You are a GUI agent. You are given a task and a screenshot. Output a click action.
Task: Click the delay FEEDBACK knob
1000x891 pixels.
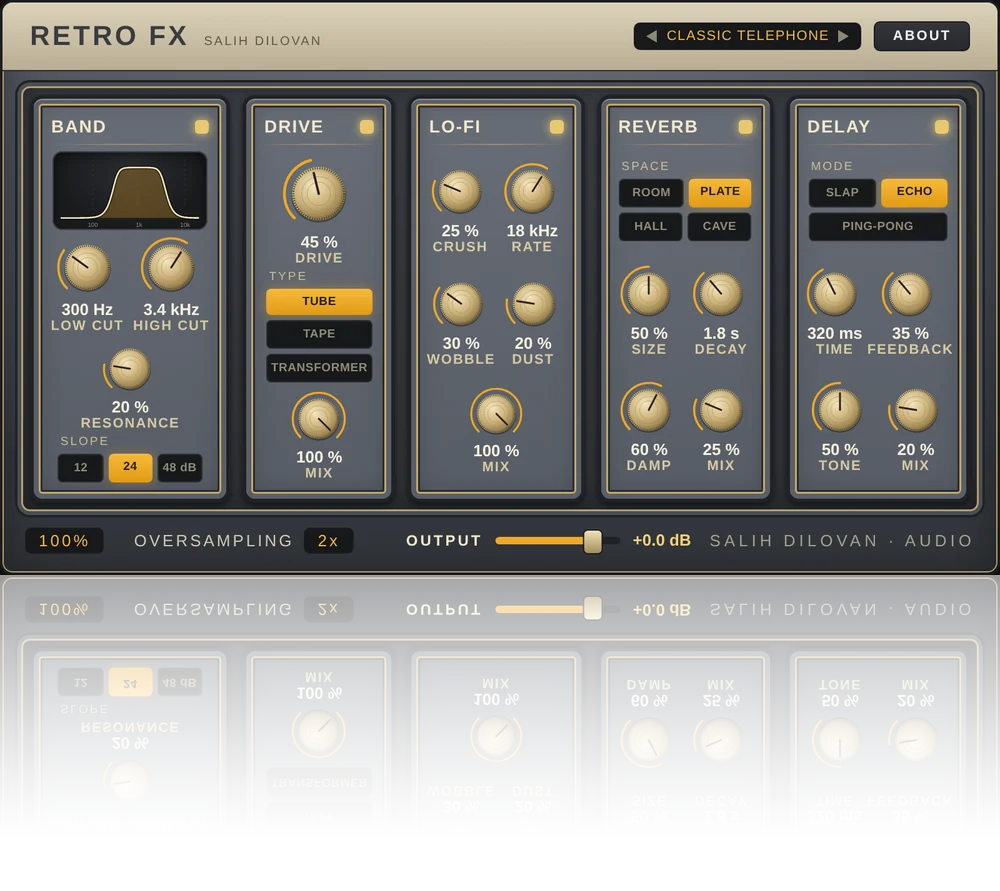click(x=909, y=293)
